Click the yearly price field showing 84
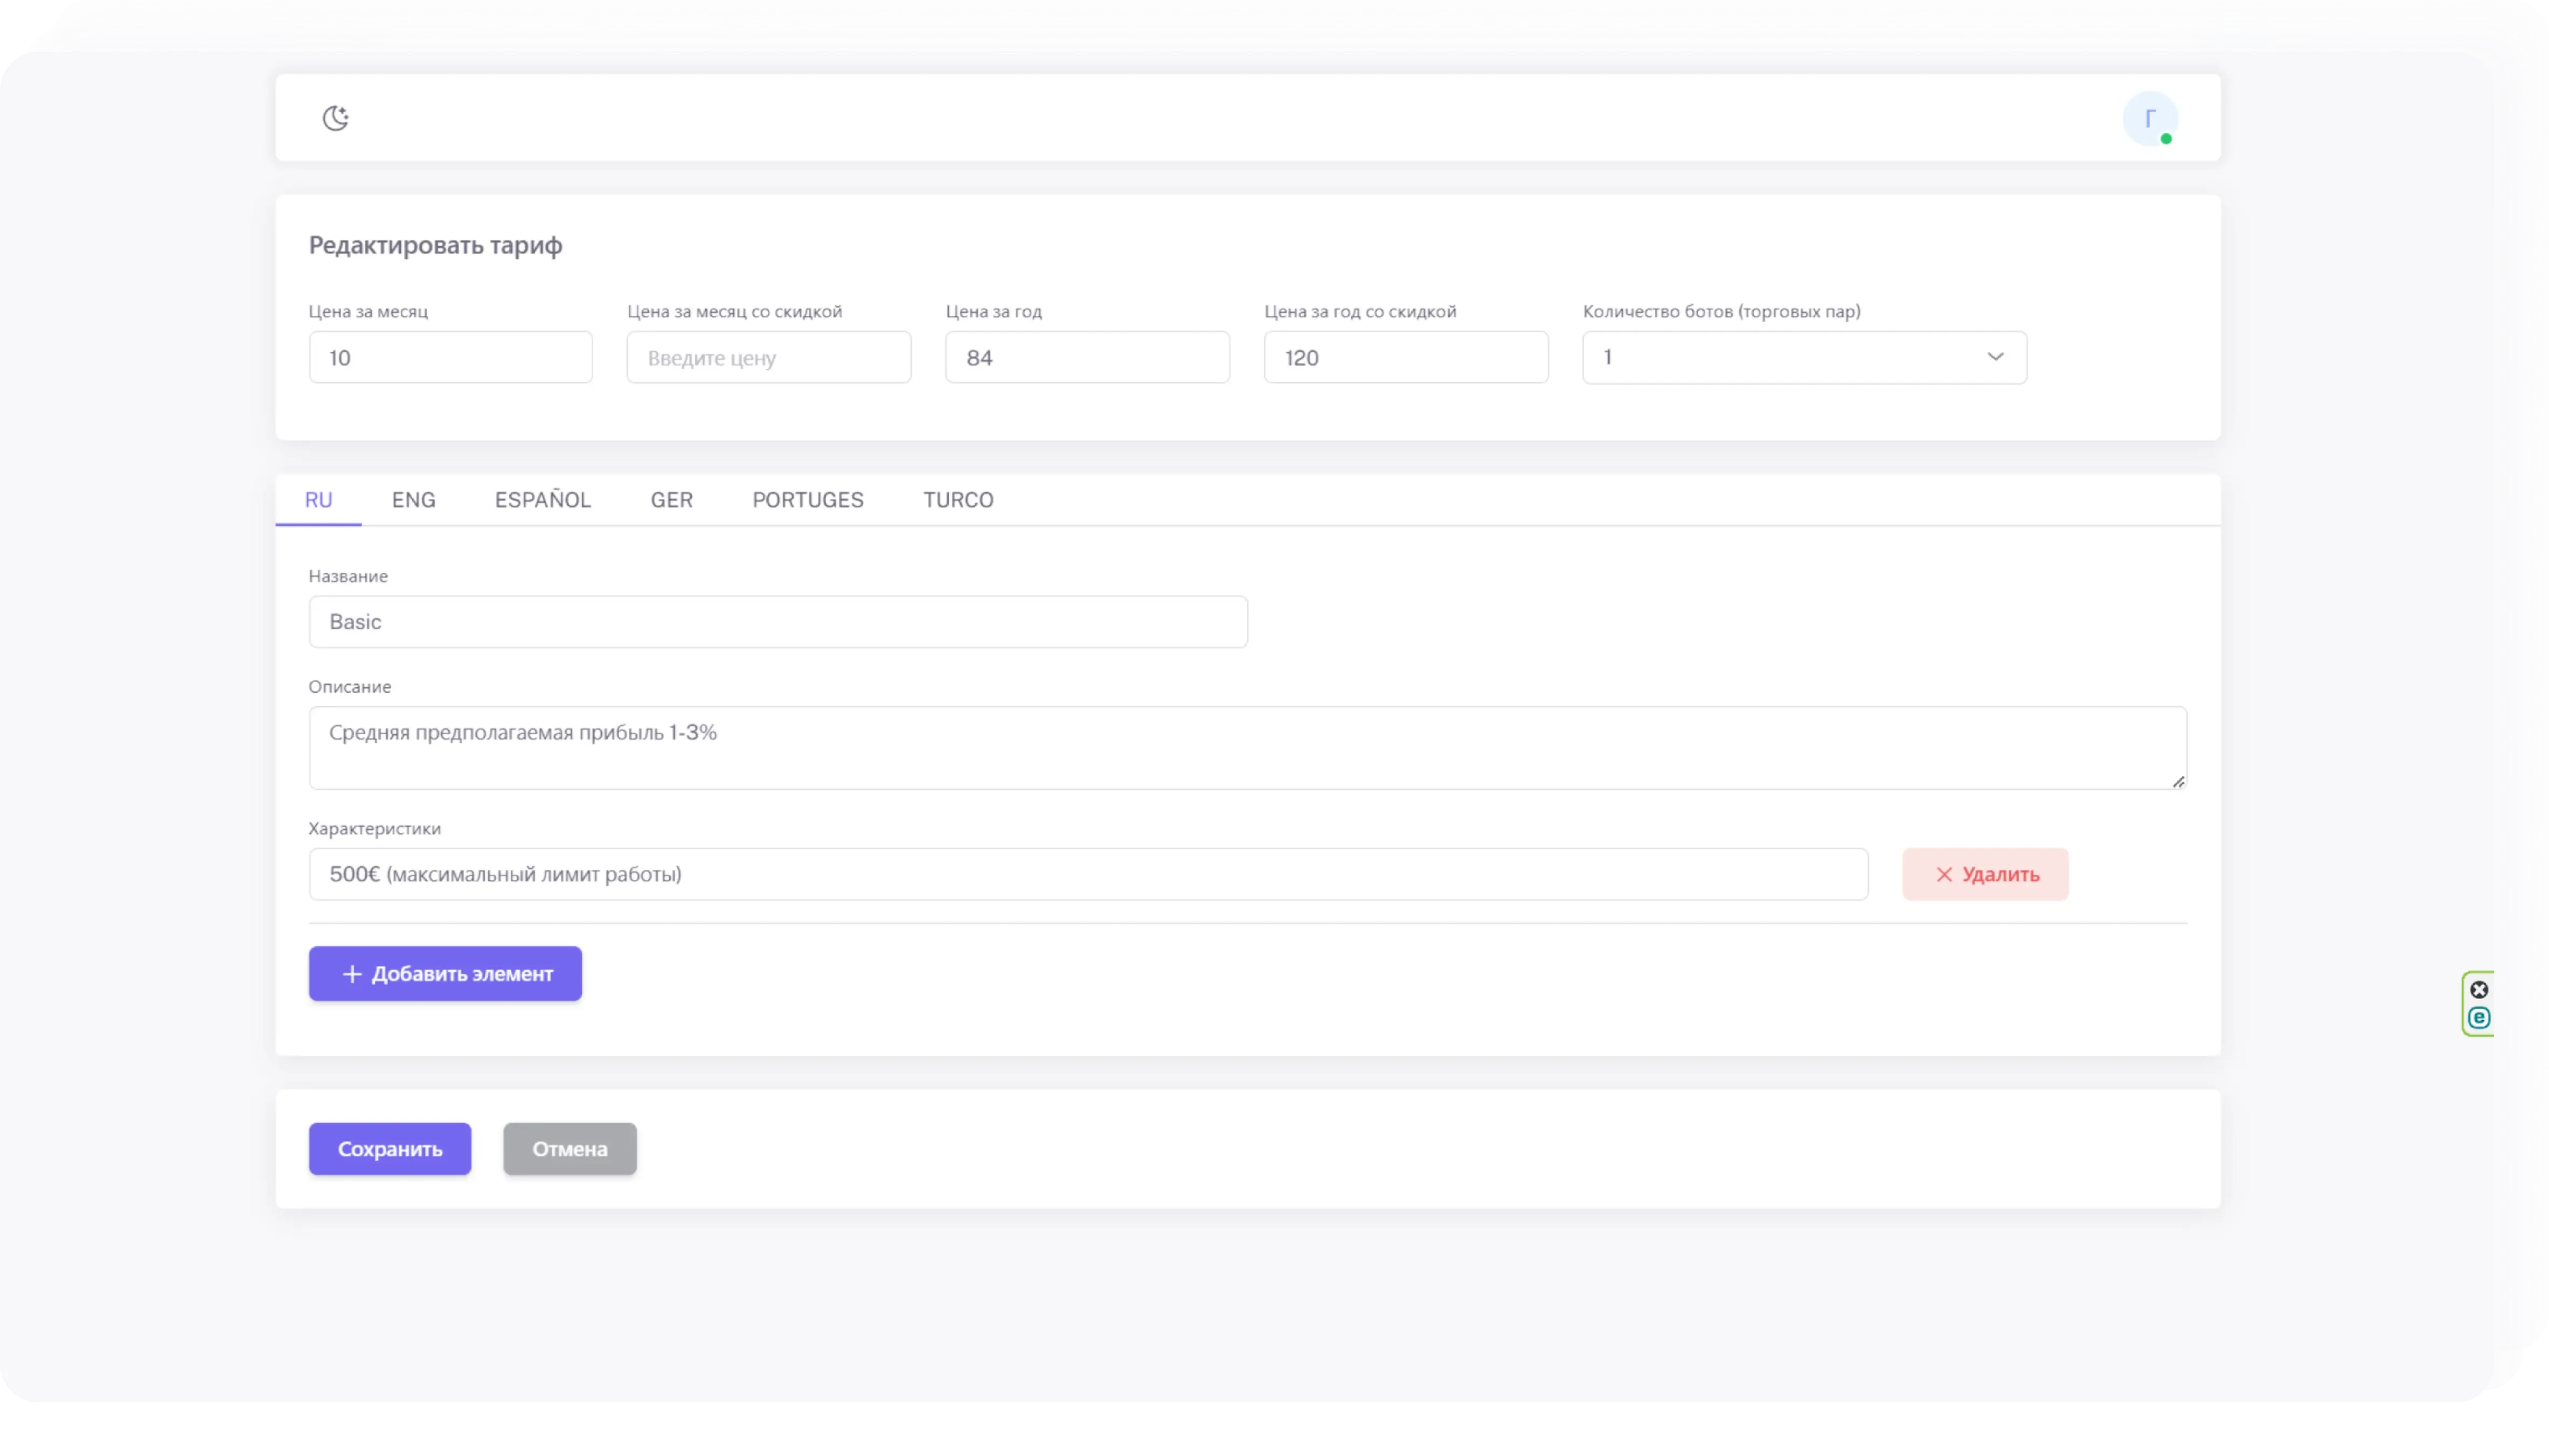This screenshot has width=2549, height=1456. [1087, 357]
